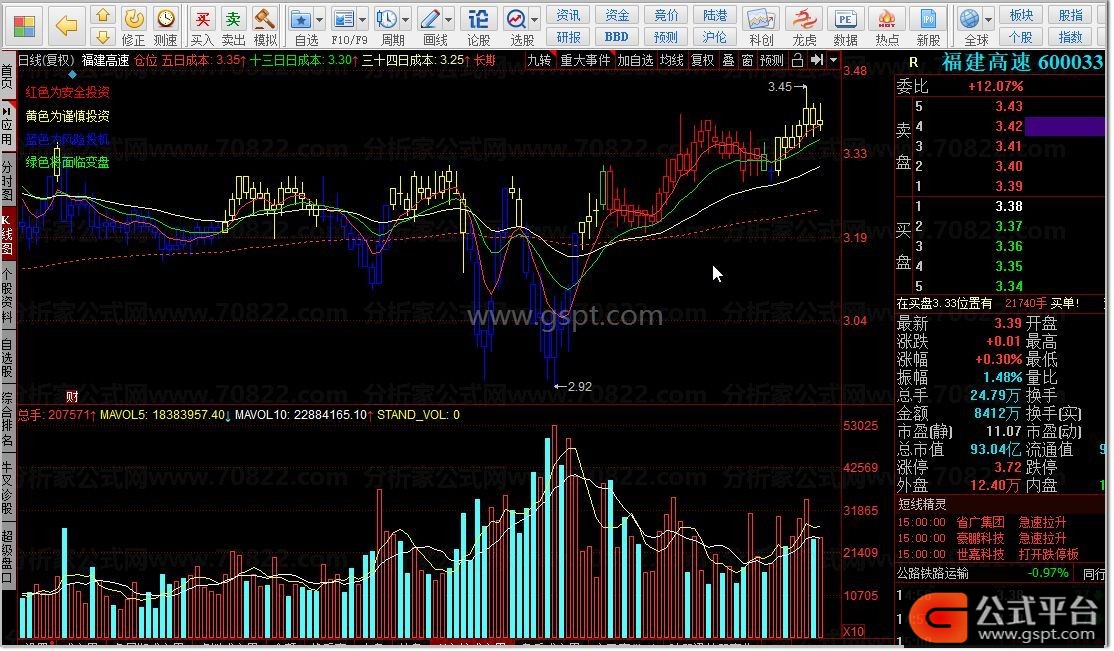Switch to the K线图 side tab
Image resolution: width=1114 pixels, height=651 pixels.
7,234
